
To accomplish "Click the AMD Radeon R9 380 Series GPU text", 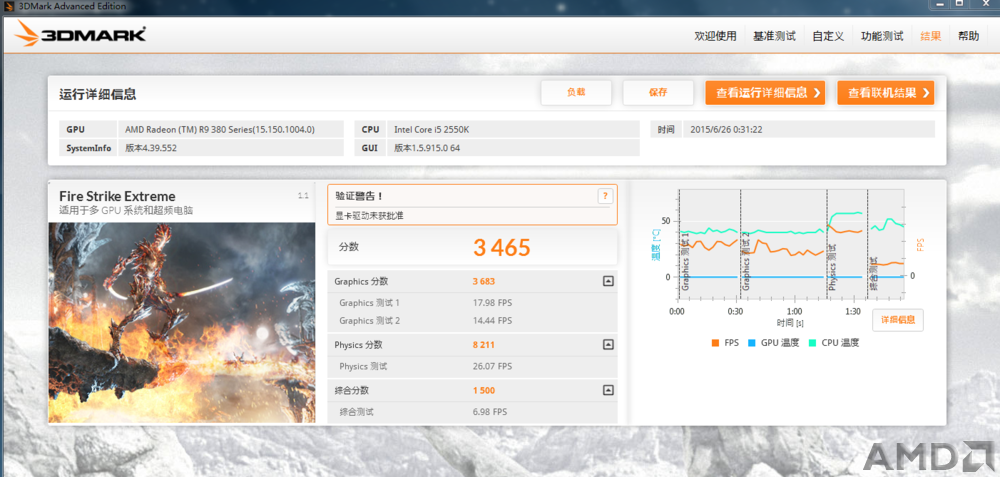I will 220,129.
